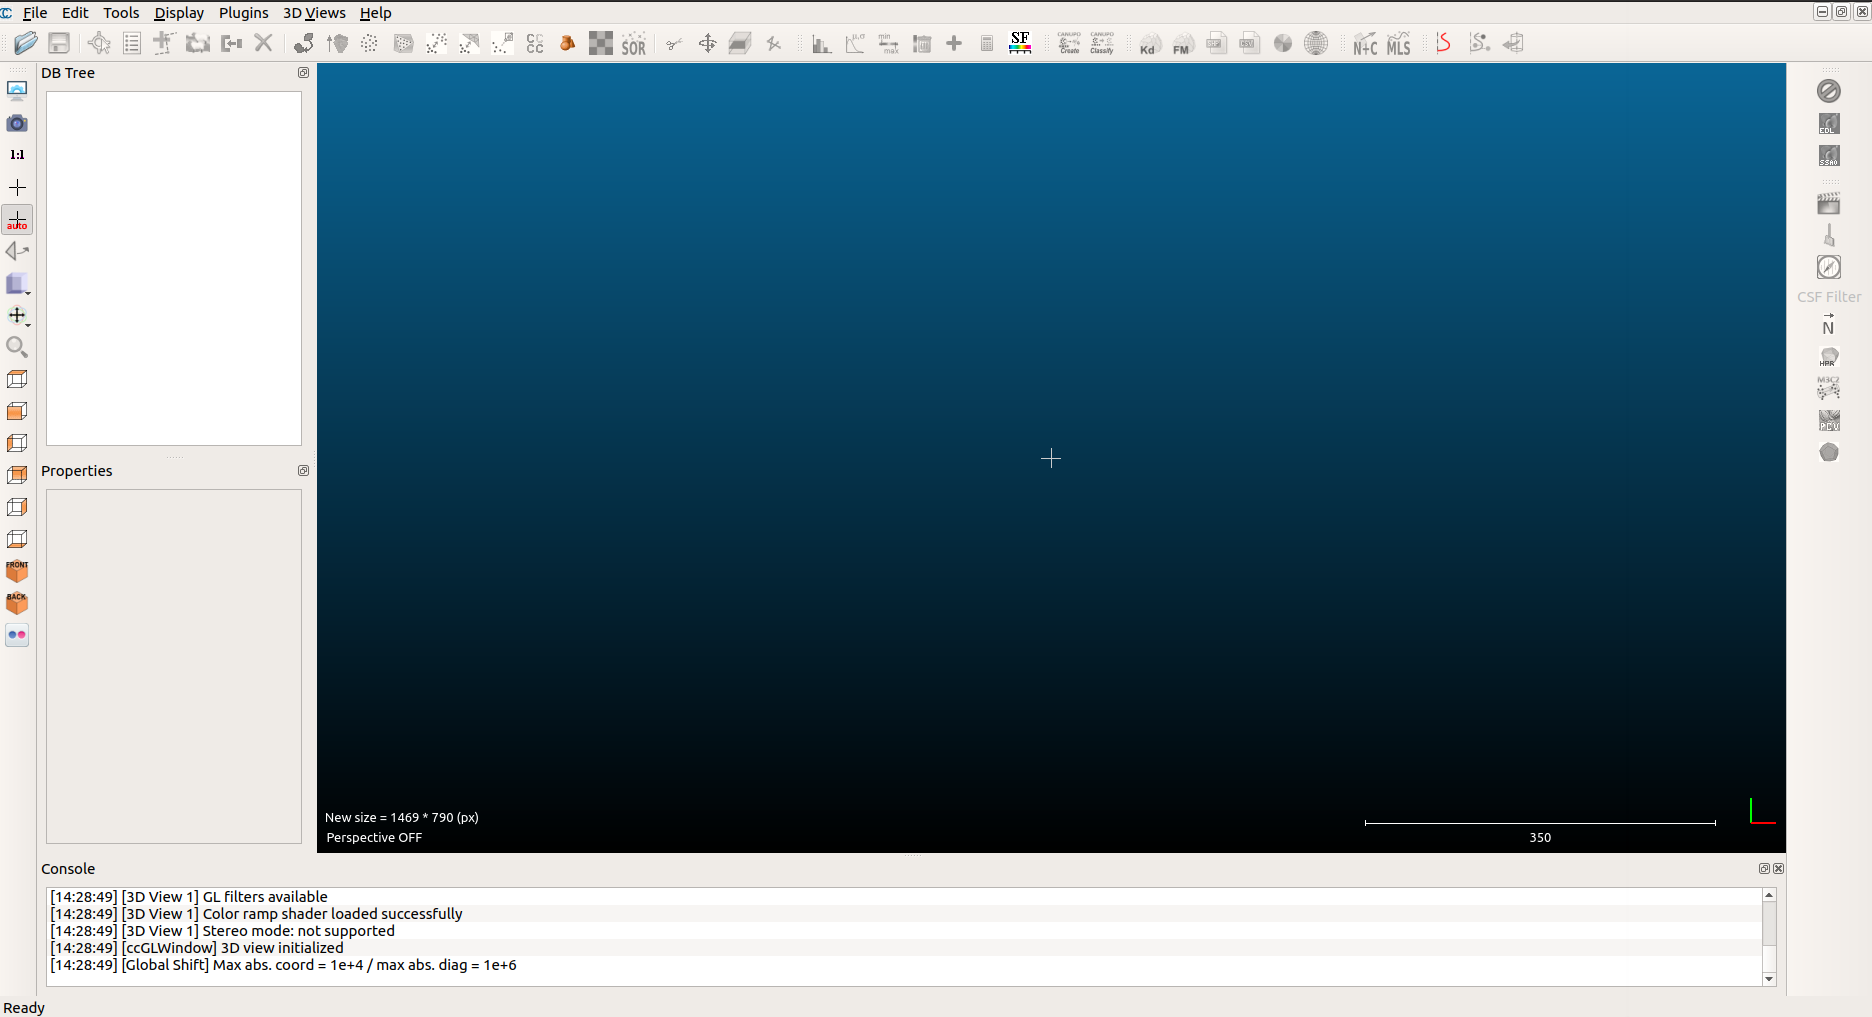The height and width of the screenshot is (1017, 1872).
Task: Open the scalar field color scale editor
Action: click(1020, 43)
